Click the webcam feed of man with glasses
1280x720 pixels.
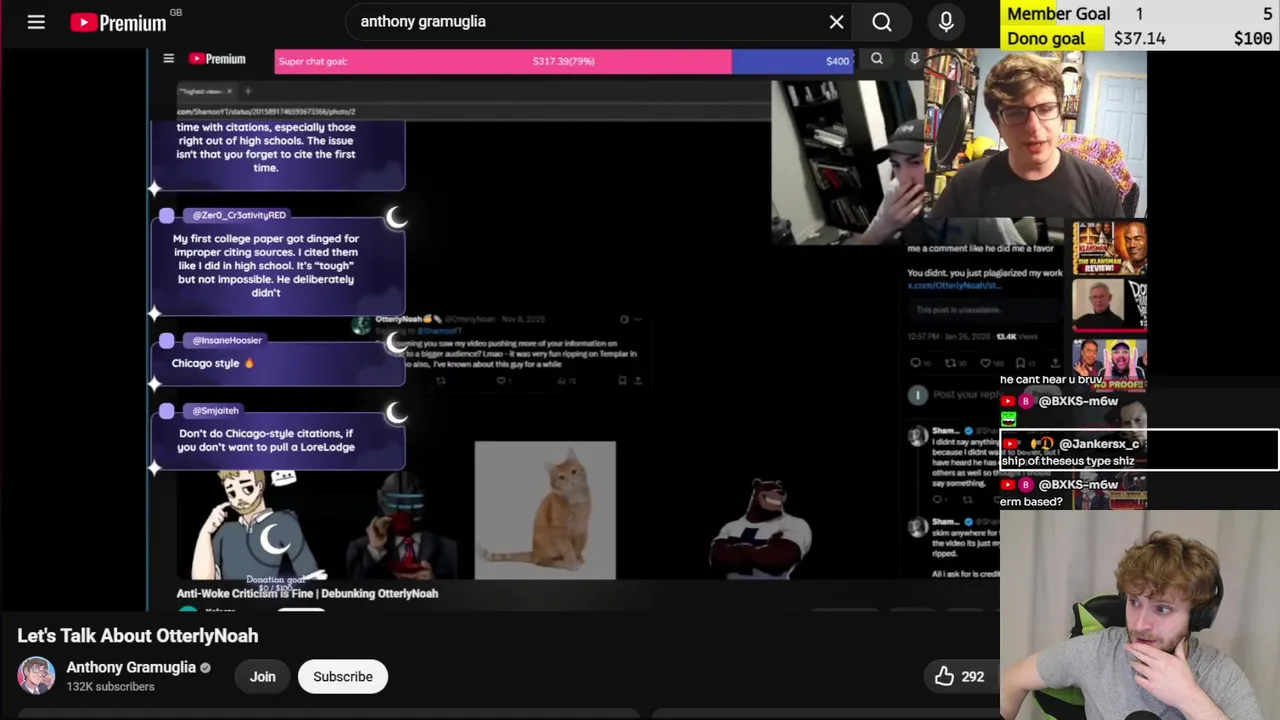tap(1036, 133)
